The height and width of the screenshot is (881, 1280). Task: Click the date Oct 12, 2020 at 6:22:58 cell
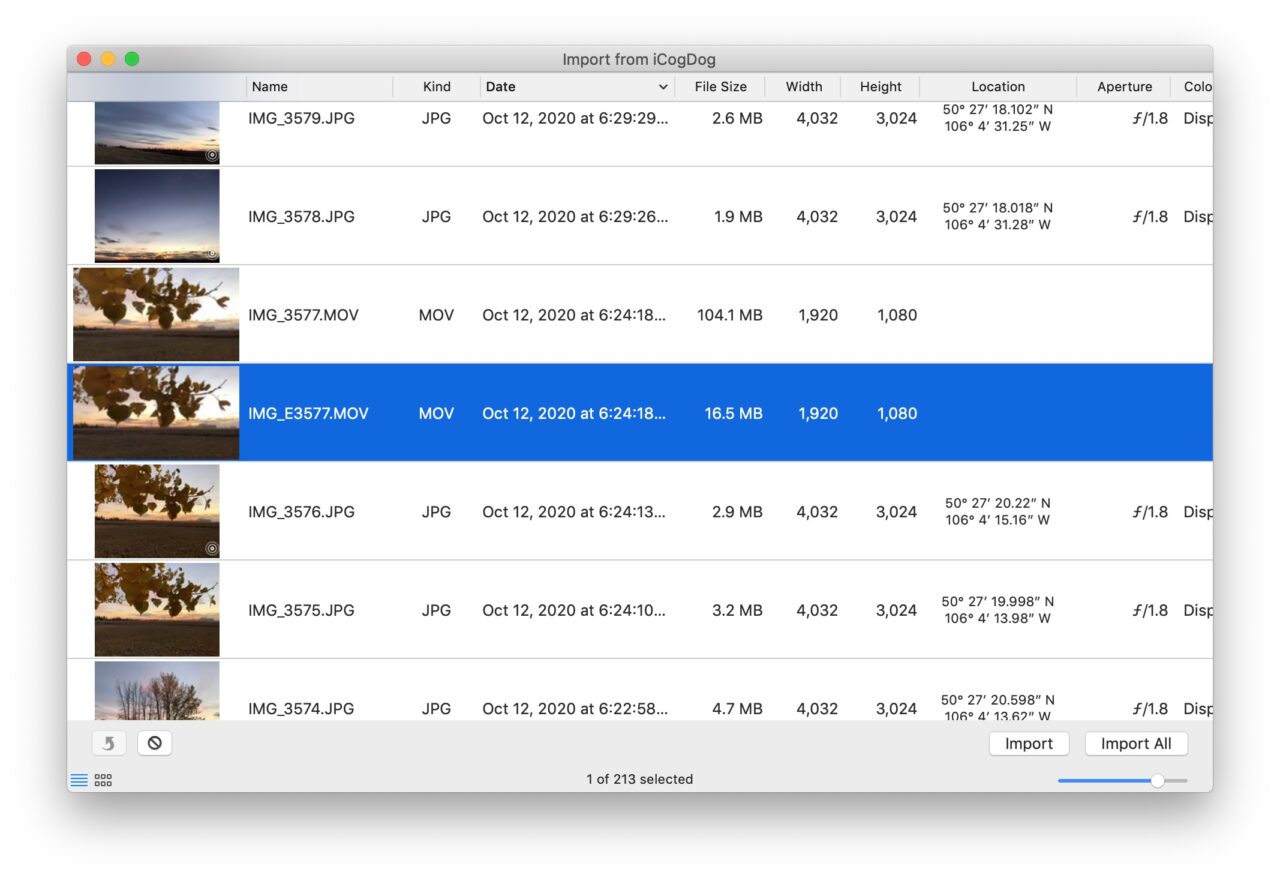(x=575, y=708)
